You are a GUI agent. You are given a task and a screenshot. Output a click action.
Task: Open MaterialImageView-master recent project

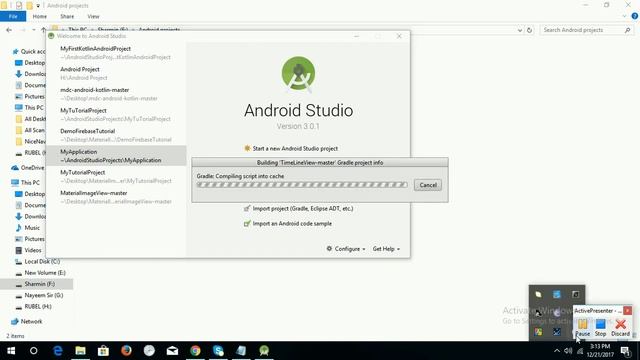click(x=116, y=197)
